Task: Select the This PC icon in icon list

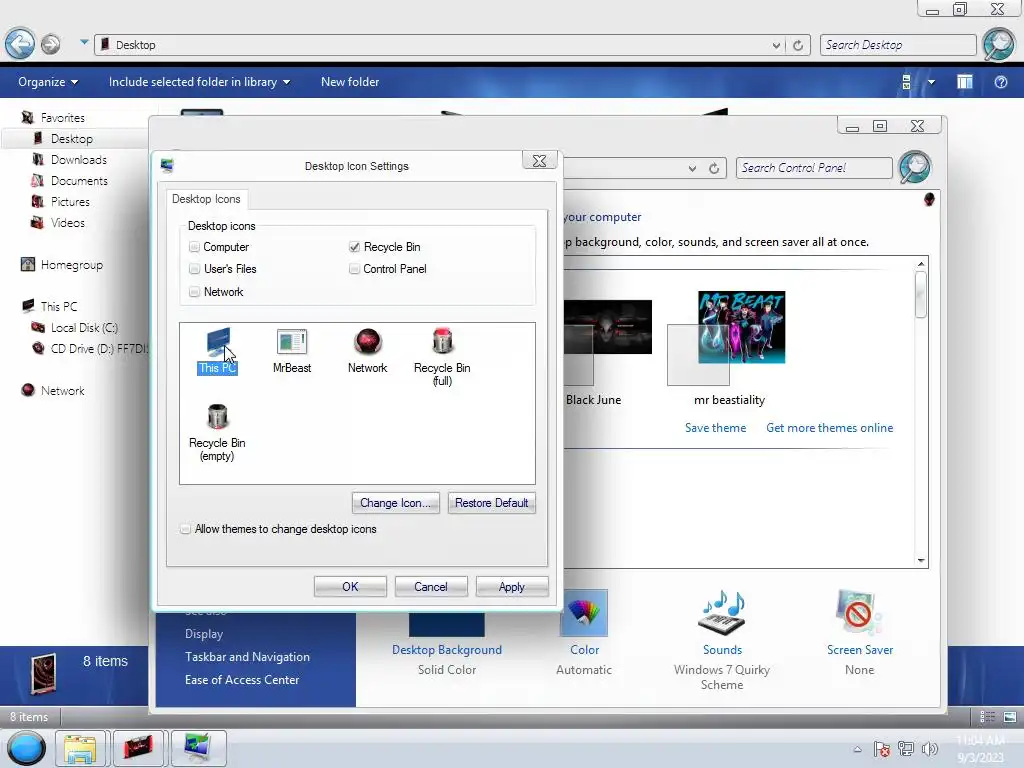Action: [x=217, y=351]
